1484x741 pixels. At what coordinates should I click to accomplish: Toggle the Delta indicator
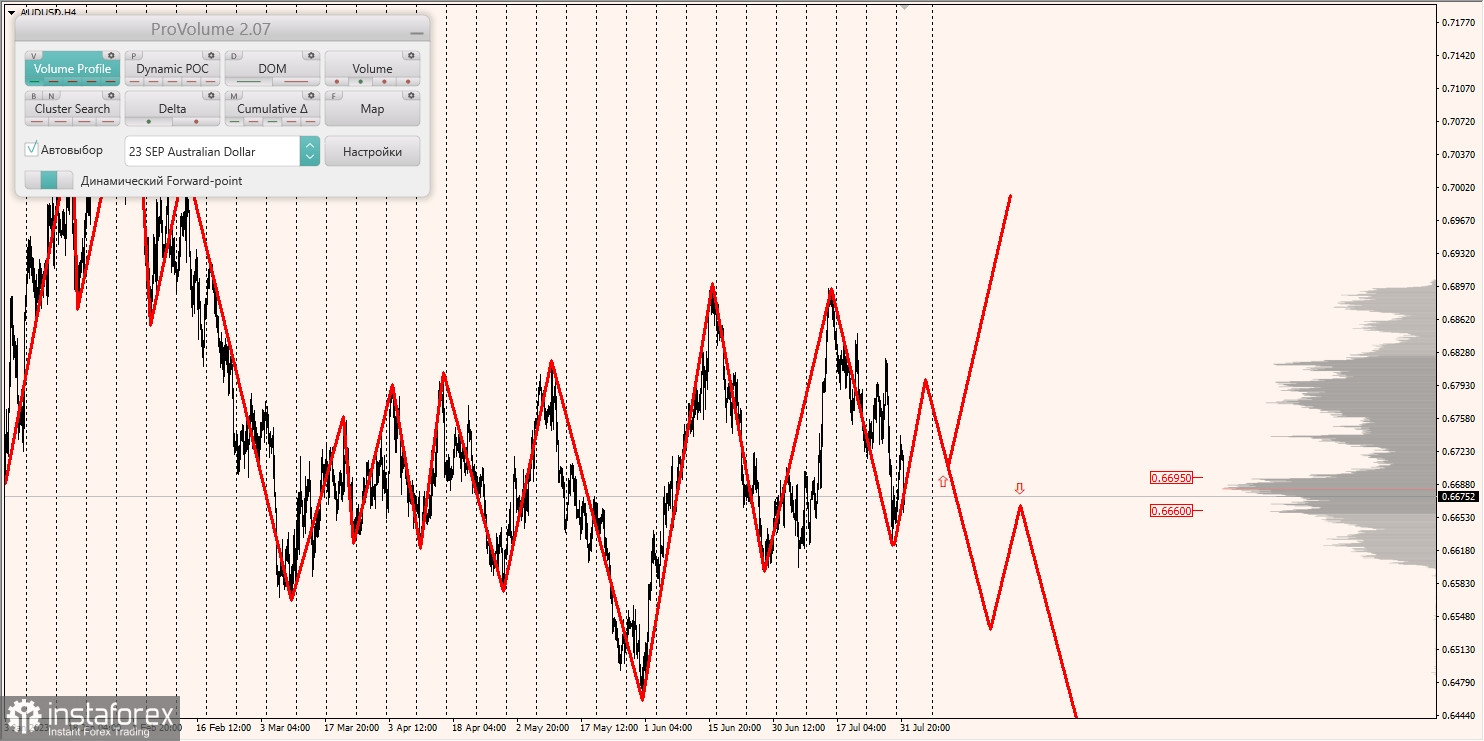172,109
